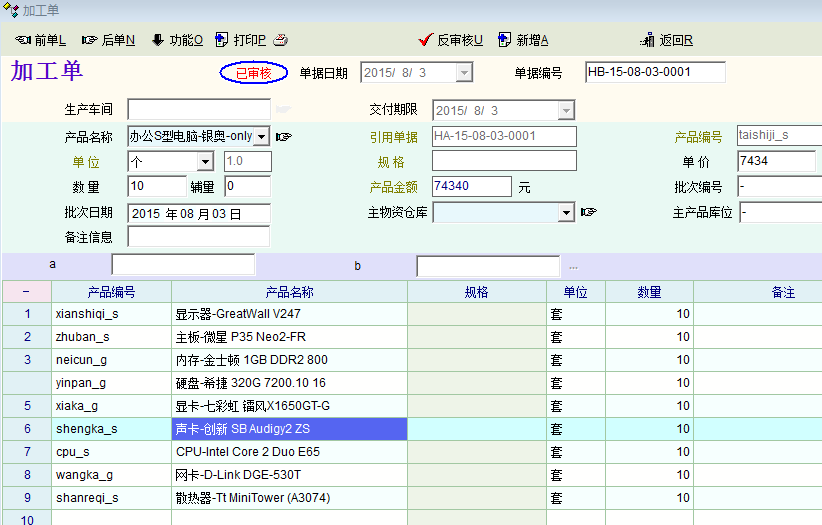Click the ellipsis button next to field b

click(x=573, y=266)
